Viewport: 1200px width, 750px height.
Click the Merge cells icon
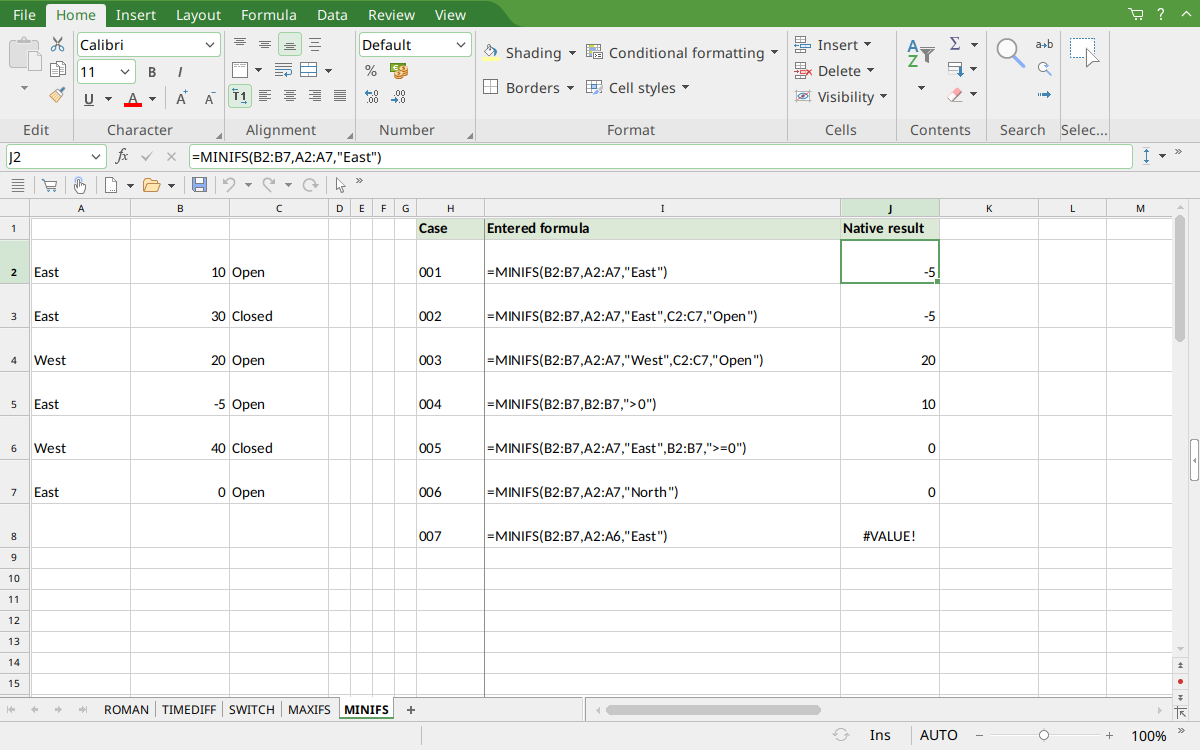click(308, 70)
